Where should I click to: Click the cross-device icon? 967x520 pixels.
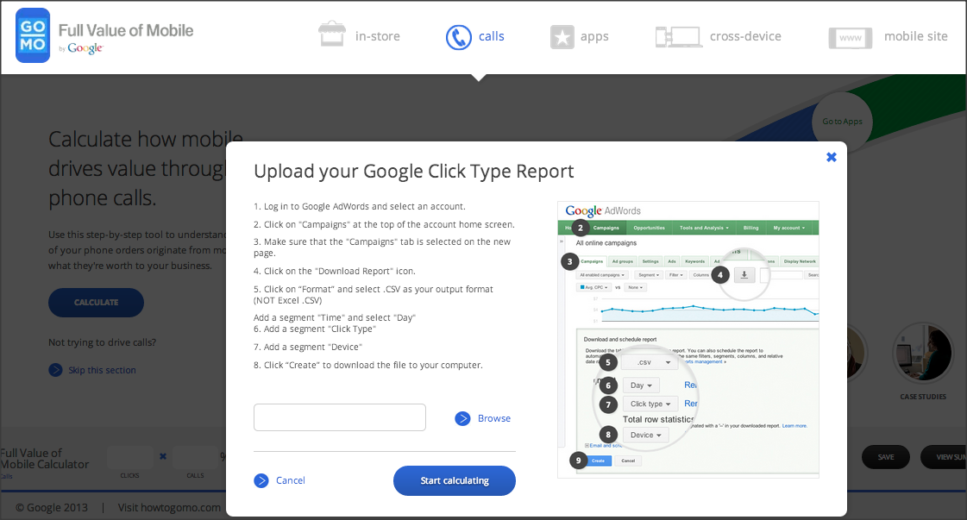(x=678, y=37)
